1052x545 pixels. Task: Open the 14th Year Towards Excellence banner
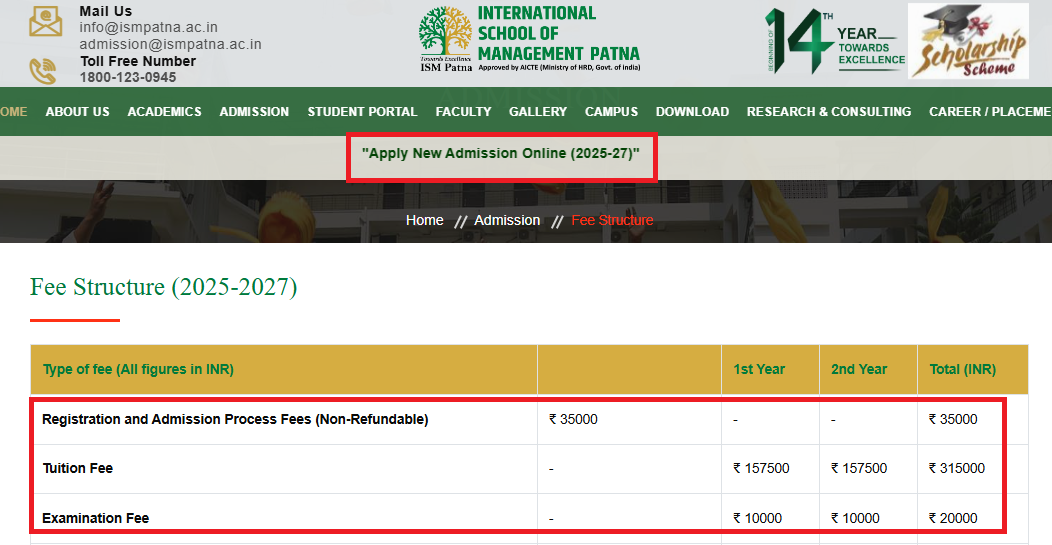[835, 42]
